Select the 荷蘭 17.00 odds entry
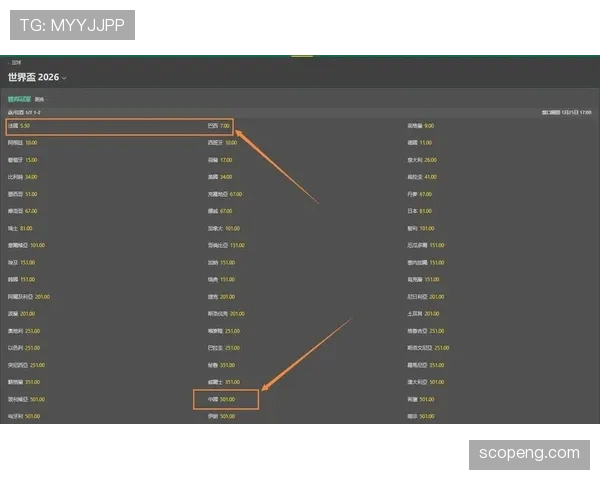This screenshot has width=600, height=480. coord(220,160)
